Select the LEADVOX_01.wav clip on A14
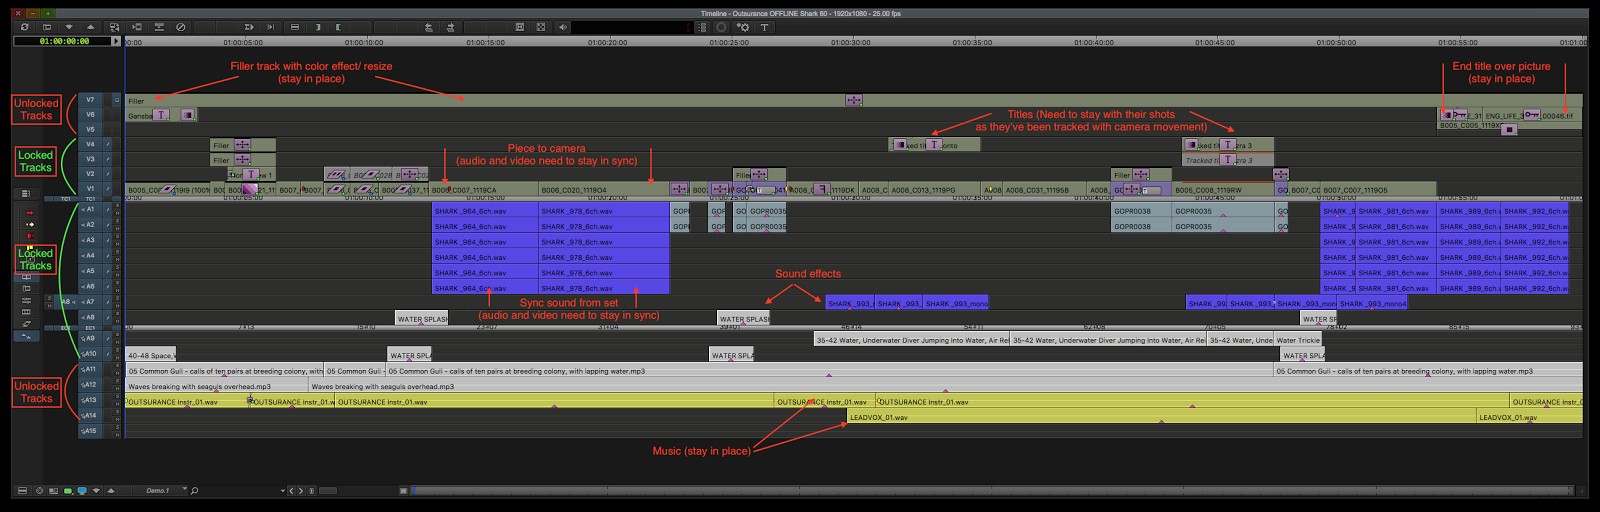This screenshot has height=512, width=1600. point(1162,416)
